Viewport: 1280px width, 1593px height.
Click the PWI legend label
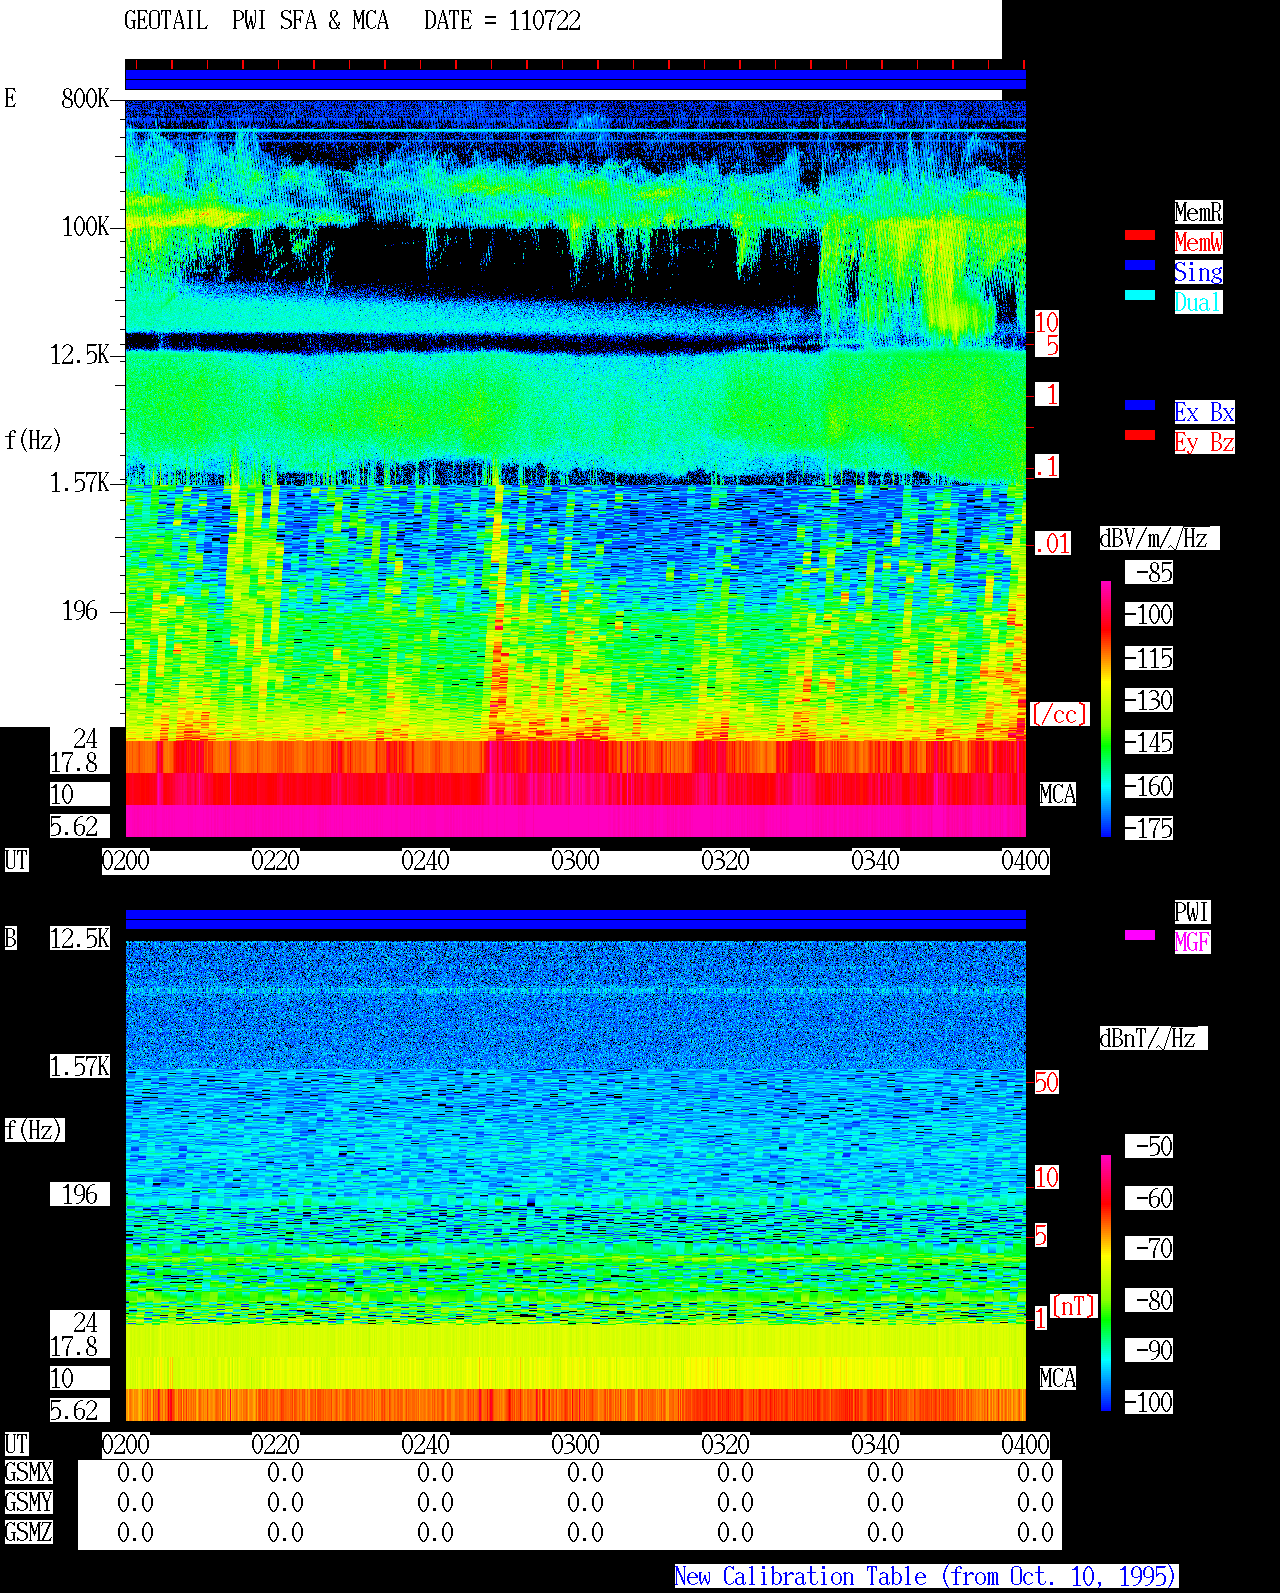coord(1192,912)
